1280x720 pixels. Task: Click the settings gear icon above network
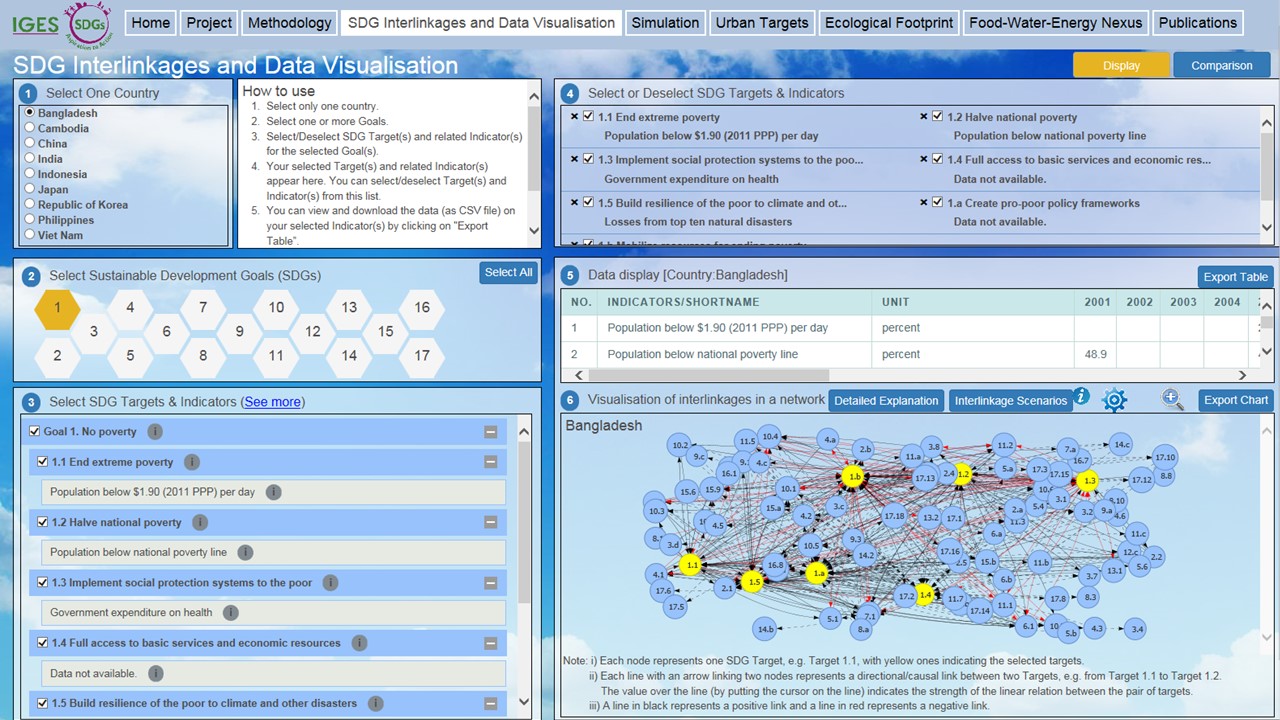click(x=1114, y=401)
